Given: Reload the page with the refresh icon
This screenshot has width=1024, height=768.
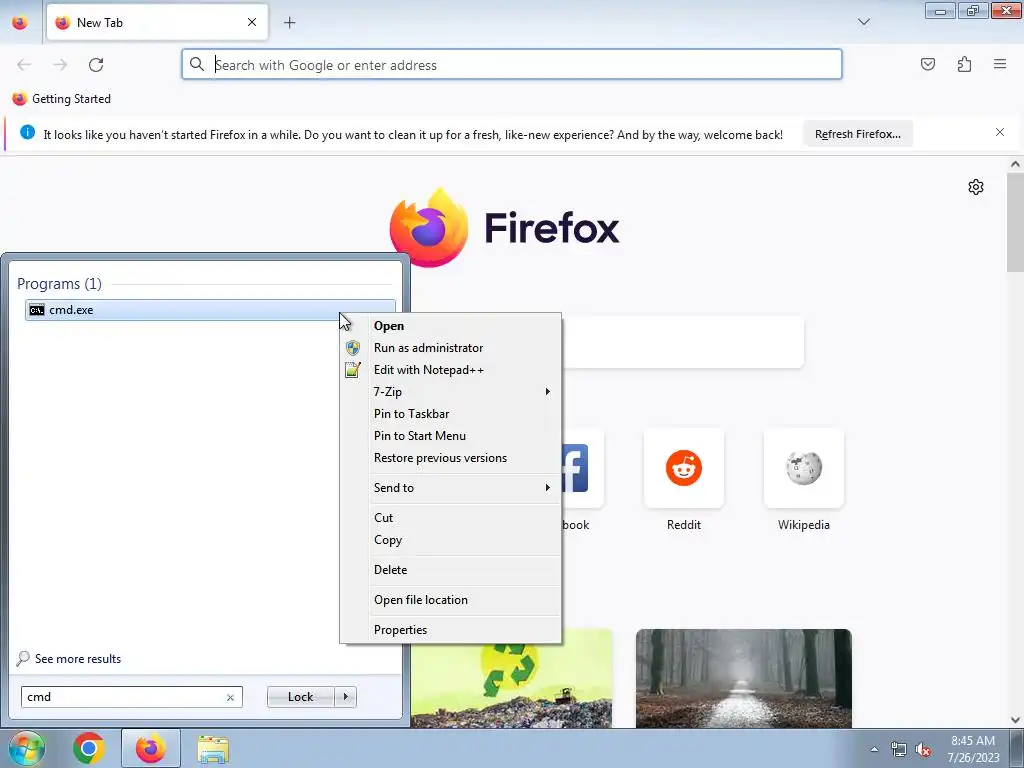Looking at the screenshot, I should click(96, 65).
